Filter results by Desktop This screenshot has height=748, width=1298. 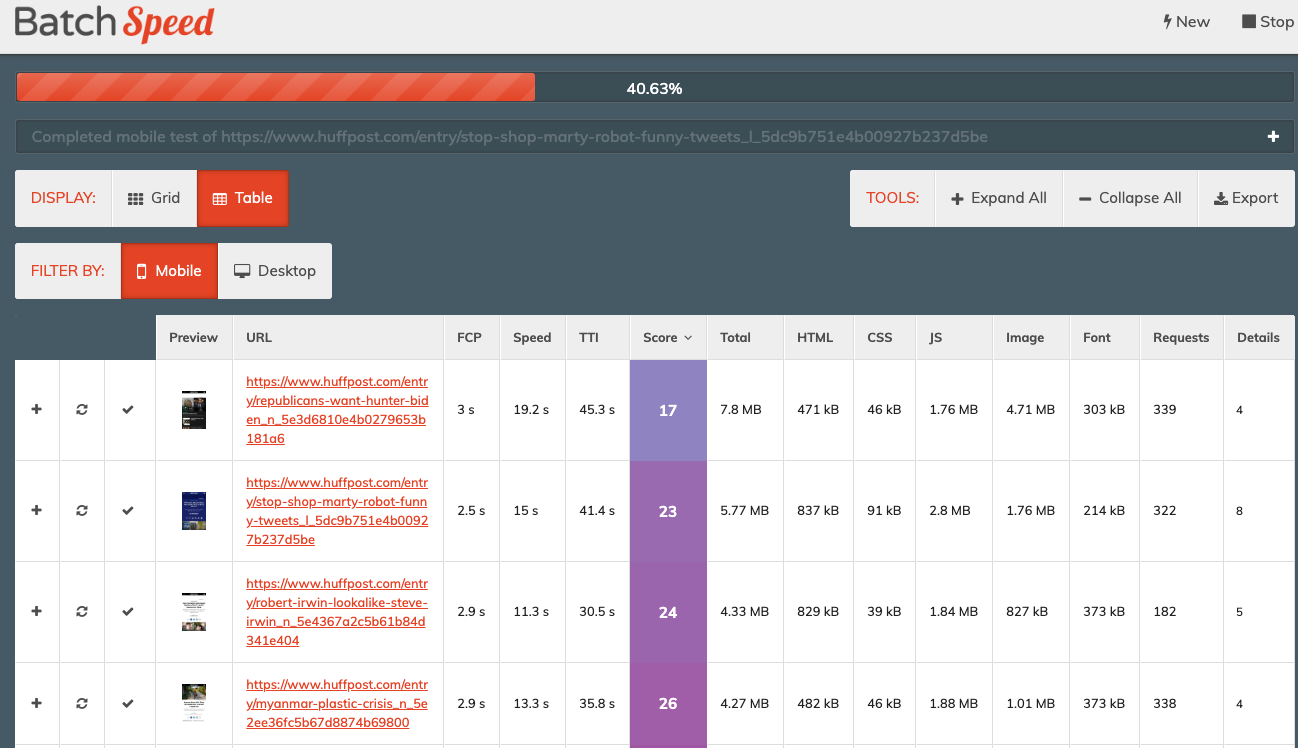click(x=274, y=271)
